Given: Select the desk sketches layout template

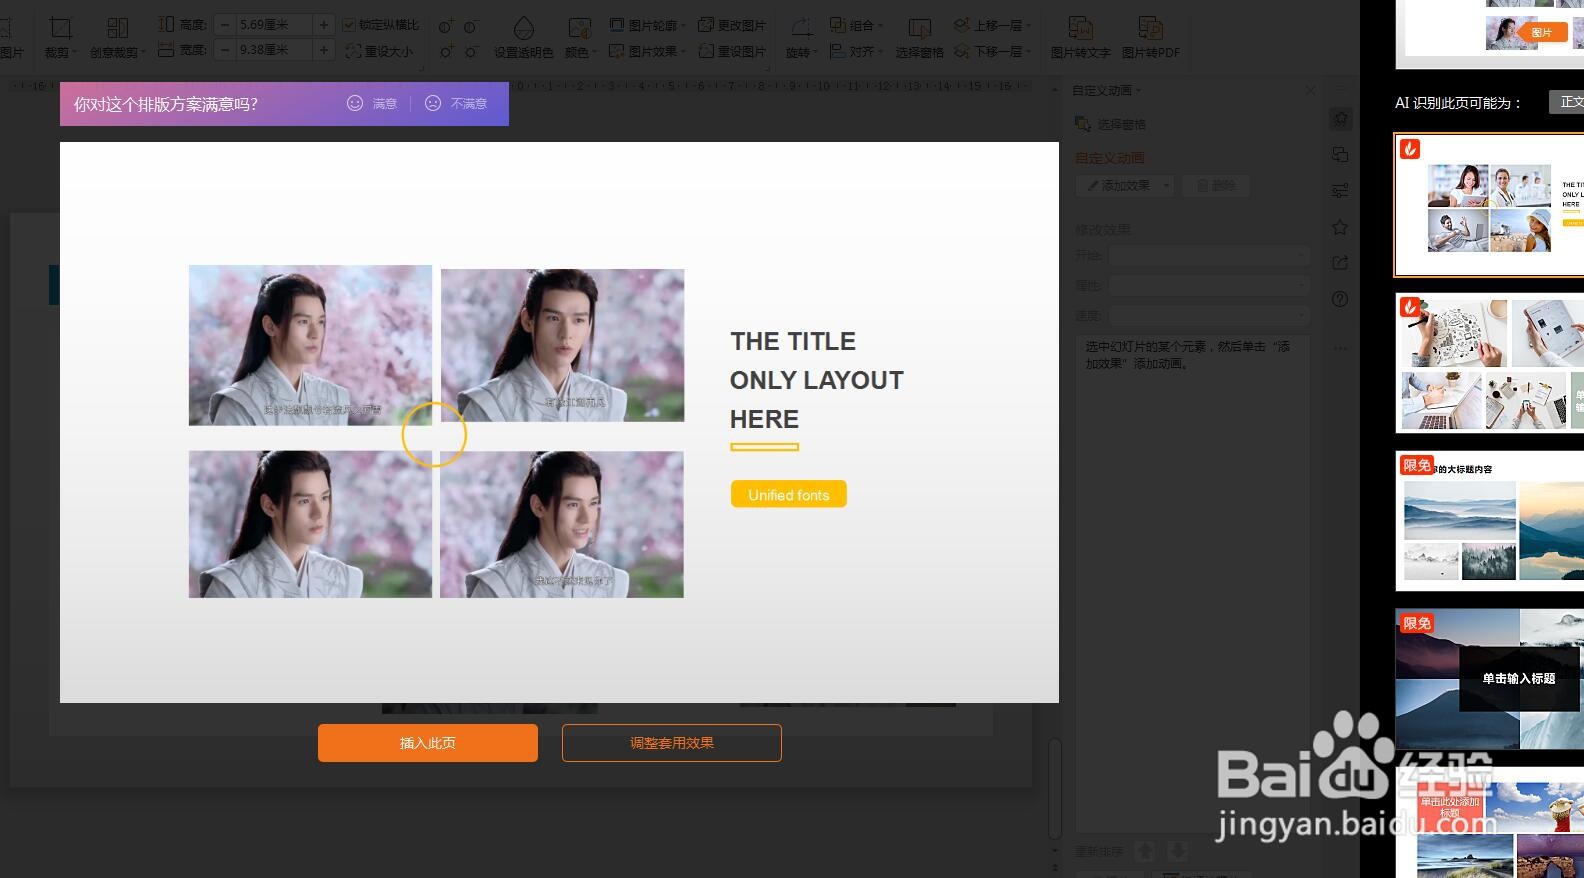Looking at the screenshot, I should tap(1489, 363).
